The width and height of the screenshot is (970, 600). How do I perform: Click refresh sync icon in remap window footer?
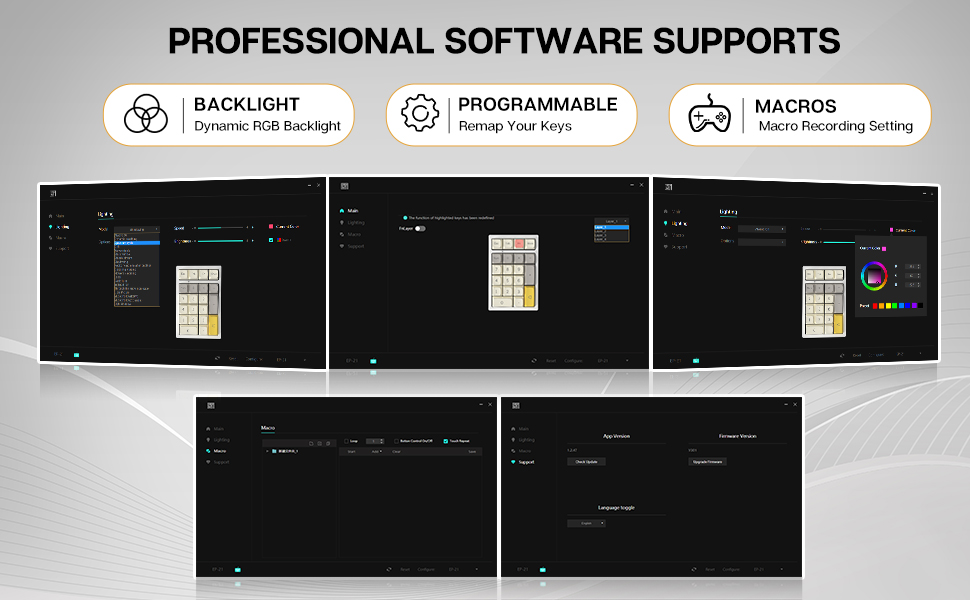point(534,361)
